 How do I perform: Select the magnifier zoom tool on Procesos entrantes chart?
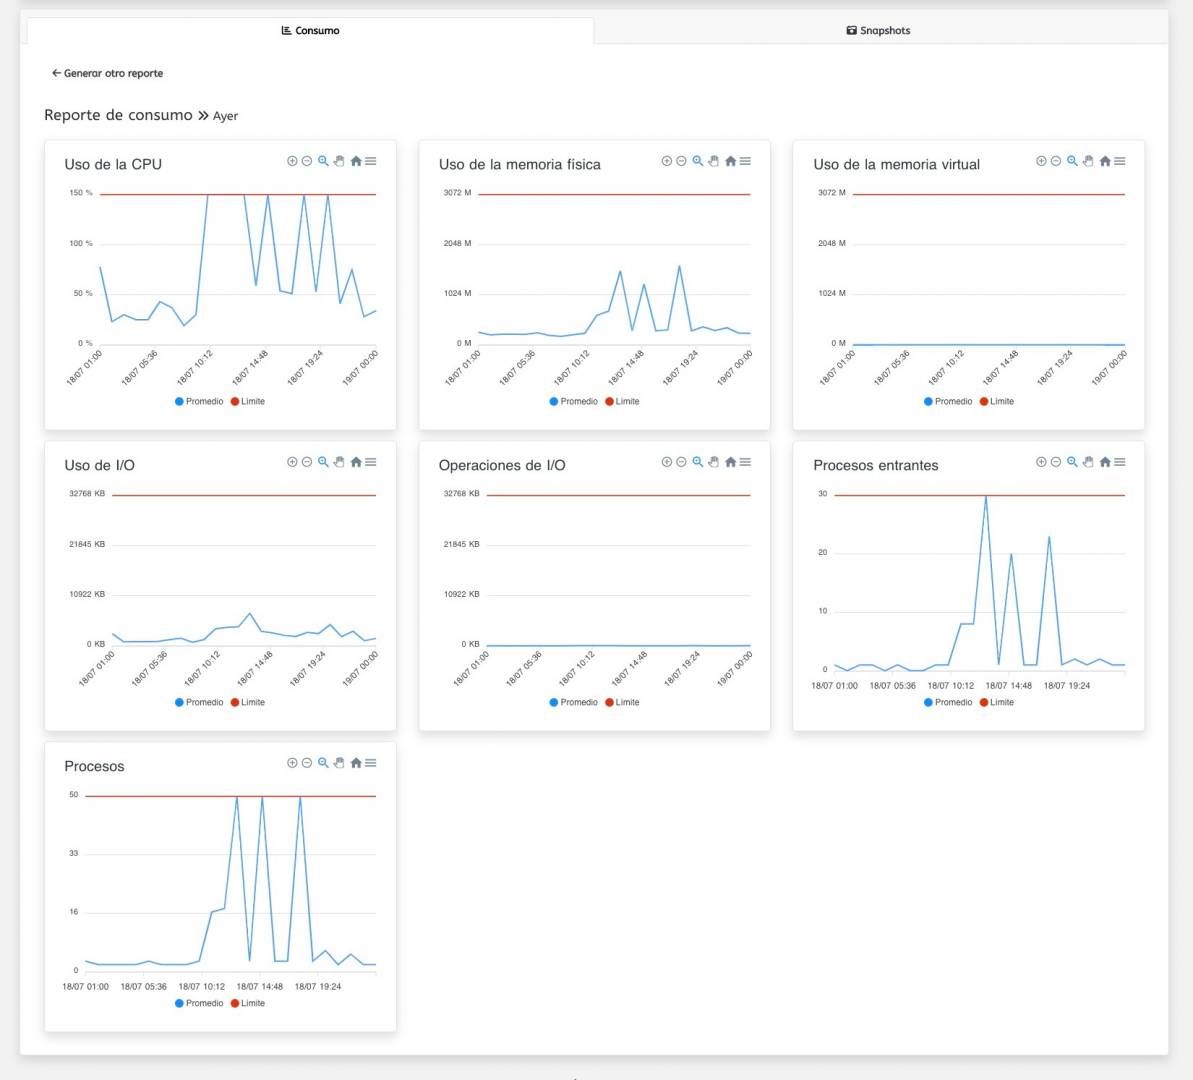1072,462
